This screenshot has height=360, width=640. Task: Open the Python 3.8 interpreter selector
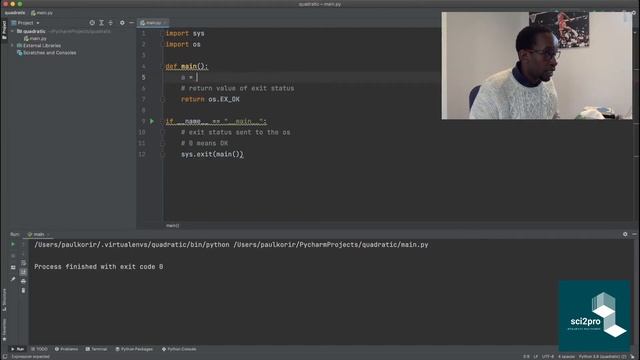click(602, 357)
